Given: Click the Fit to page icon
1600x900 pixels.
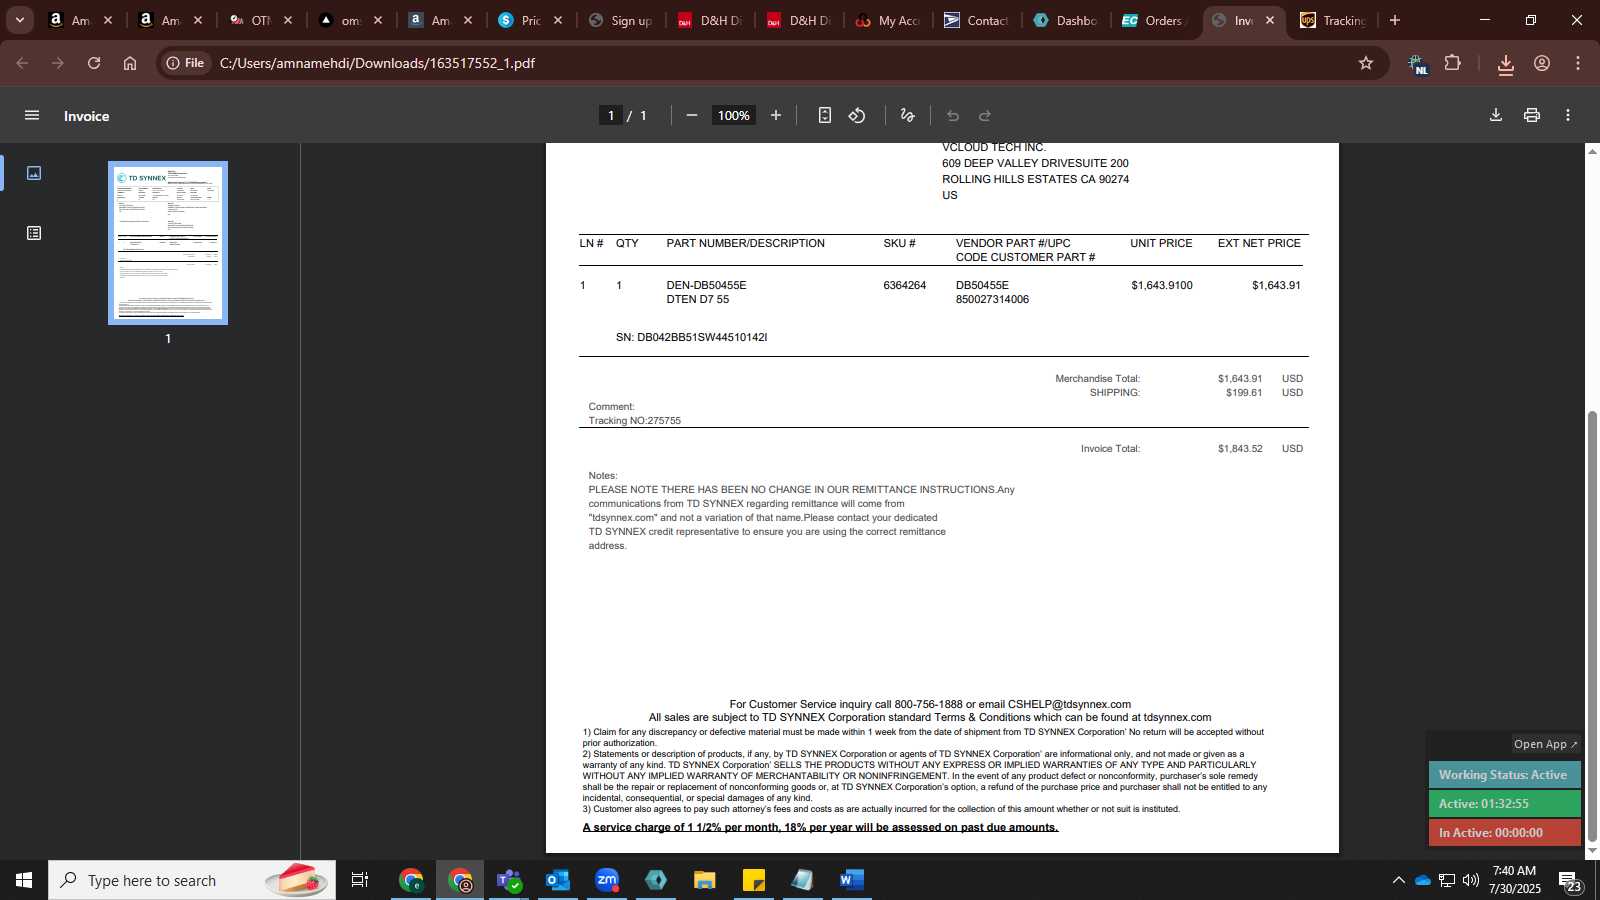Looking at the screenshot, I should click(x=824, y=116).
